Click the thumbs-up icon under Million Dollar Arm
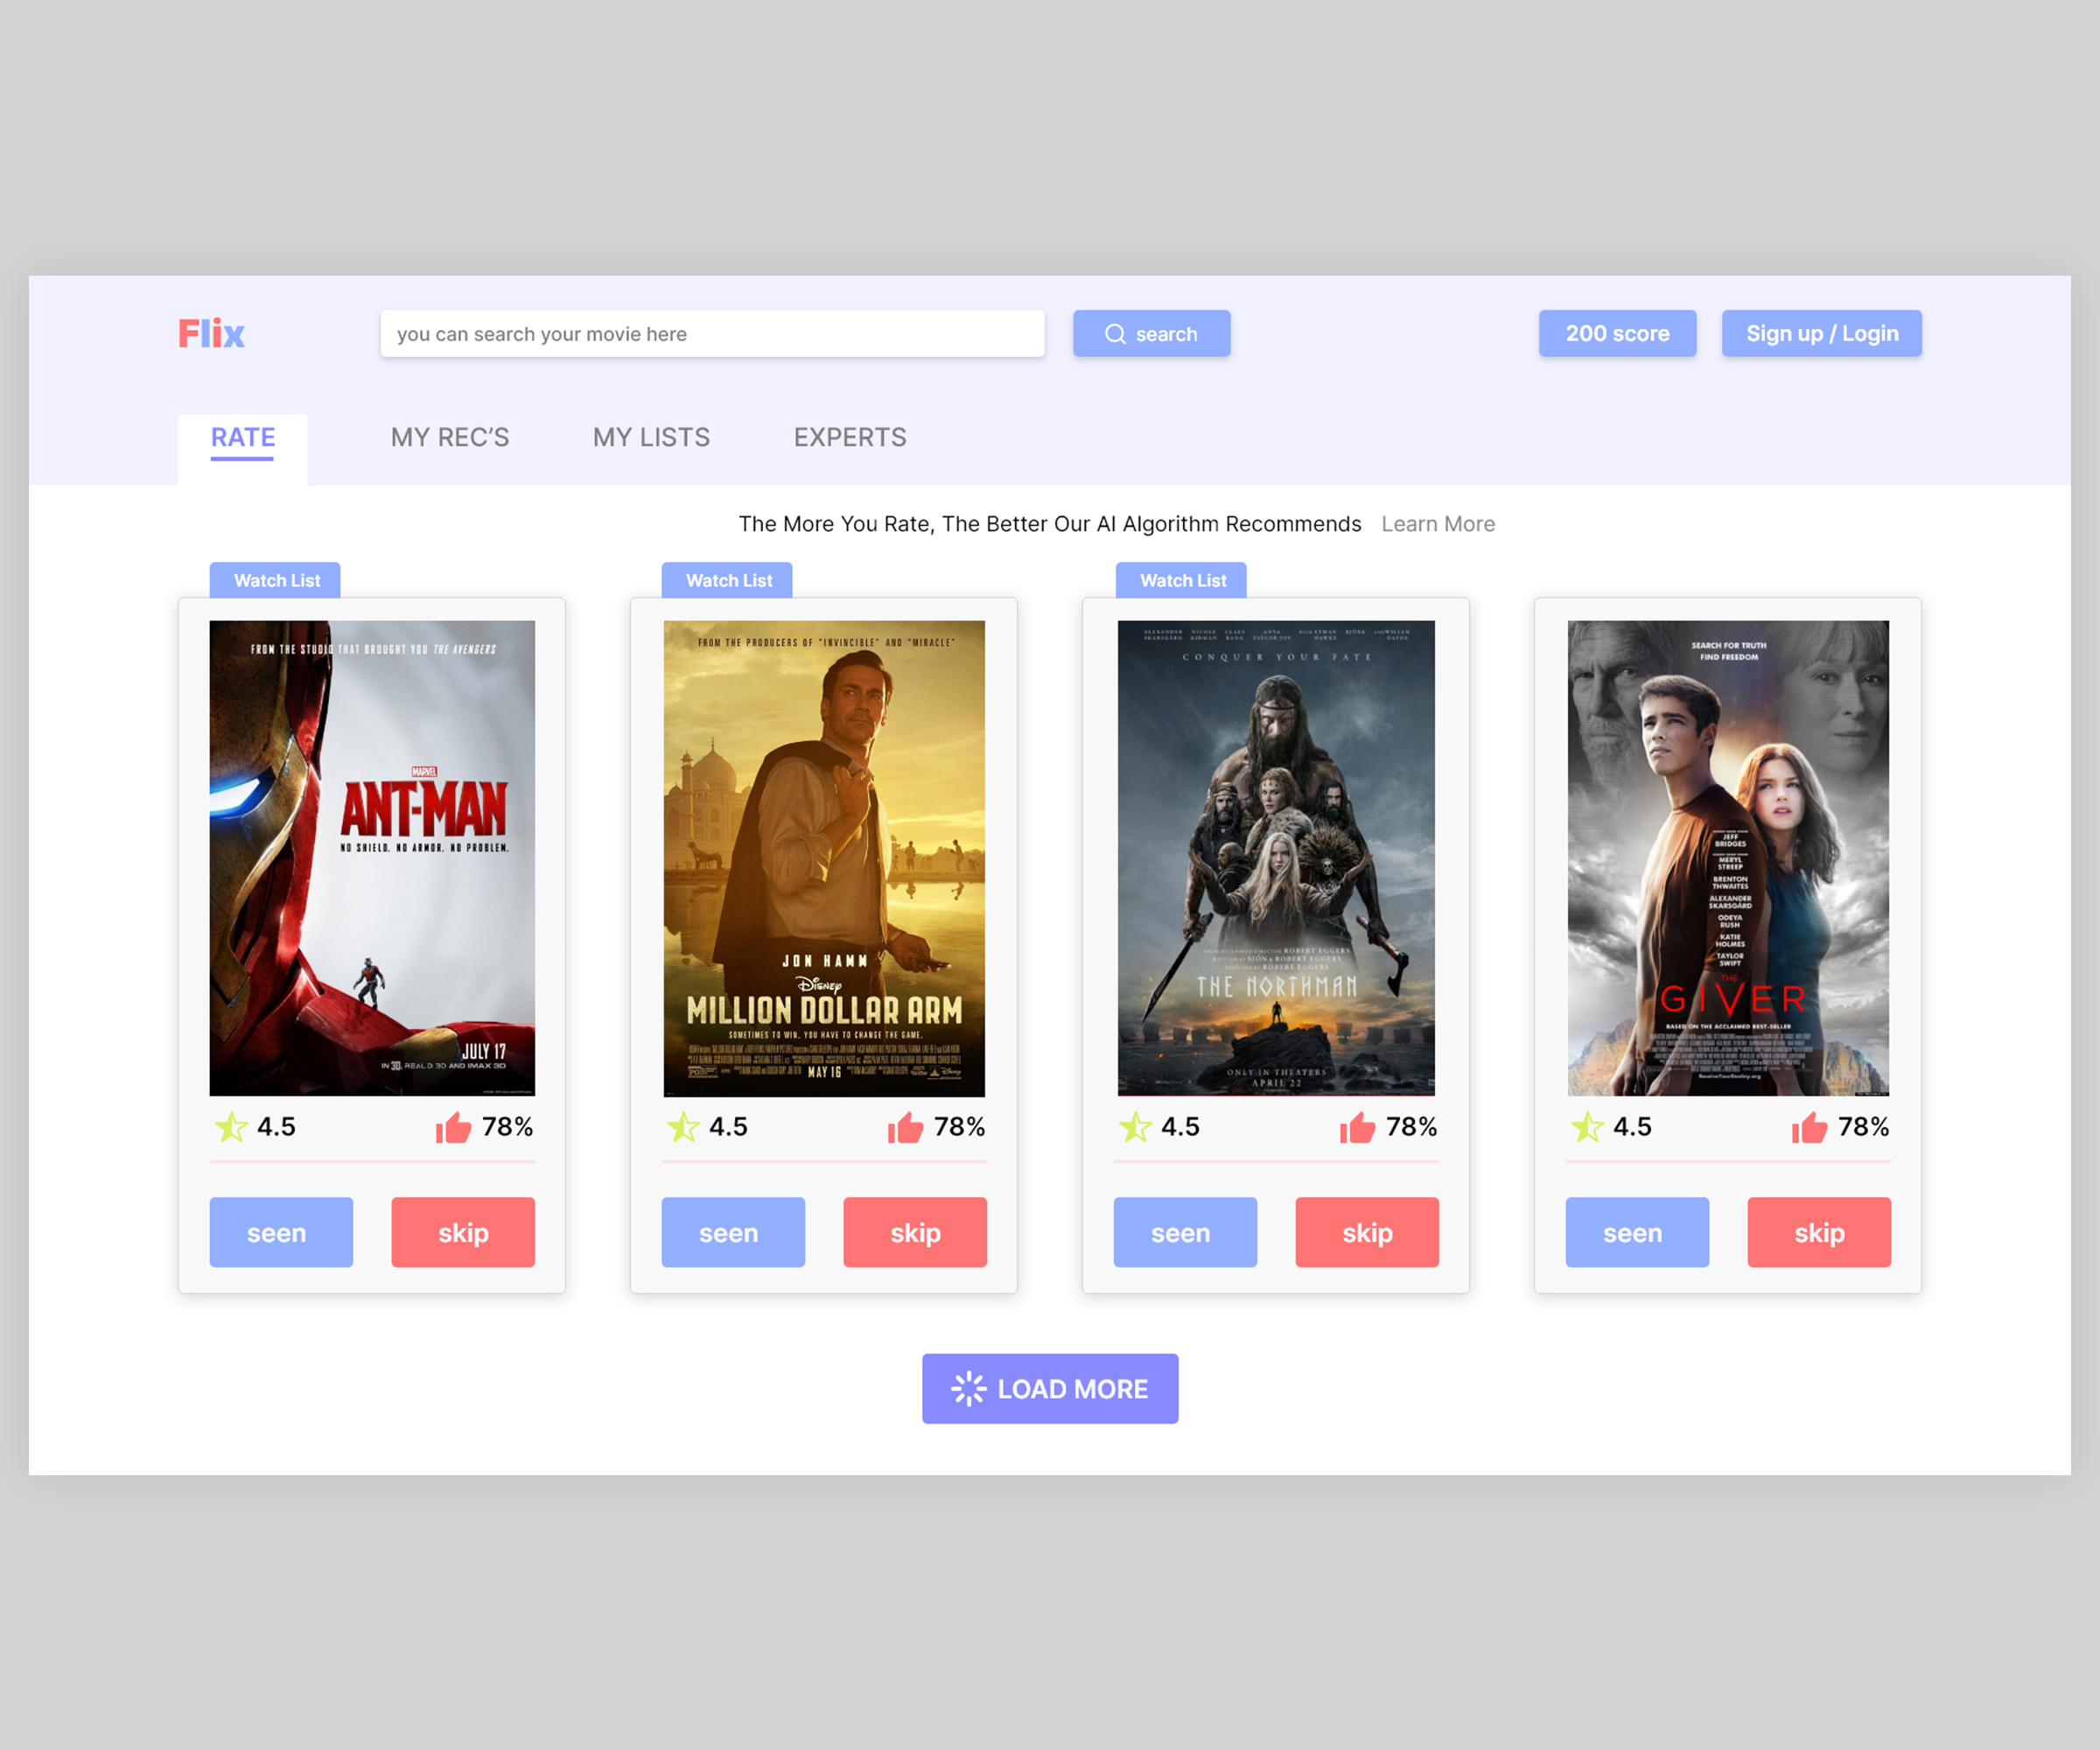 point(905,1127)
